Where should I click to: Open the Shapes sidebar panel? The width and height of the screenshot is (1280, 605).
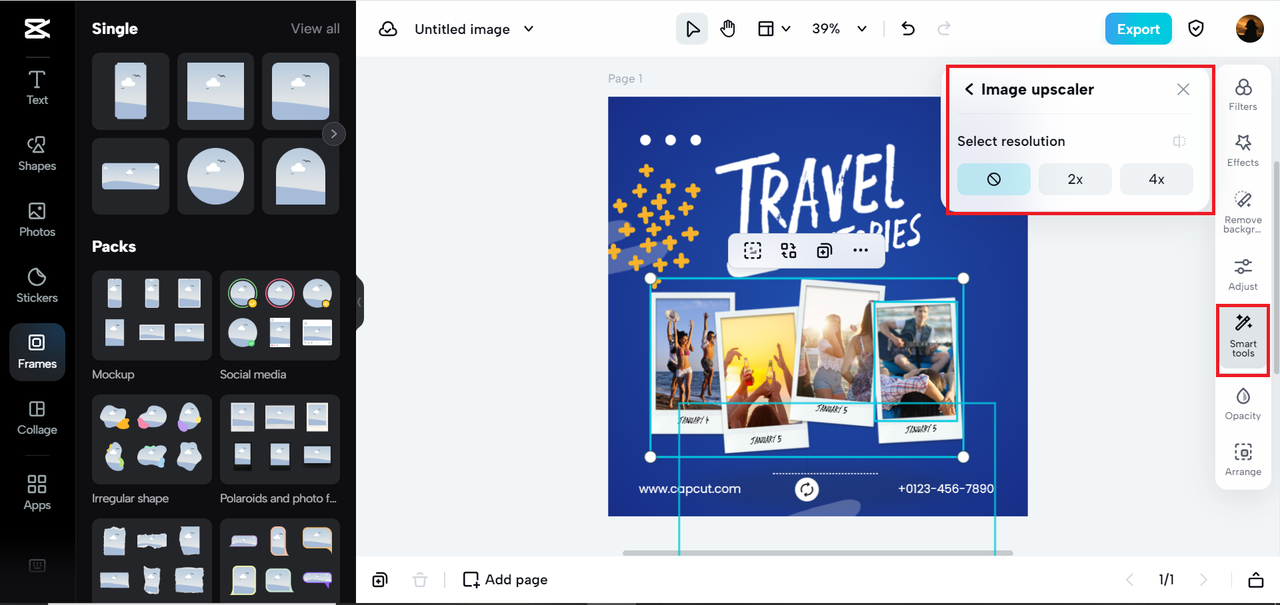37,153
